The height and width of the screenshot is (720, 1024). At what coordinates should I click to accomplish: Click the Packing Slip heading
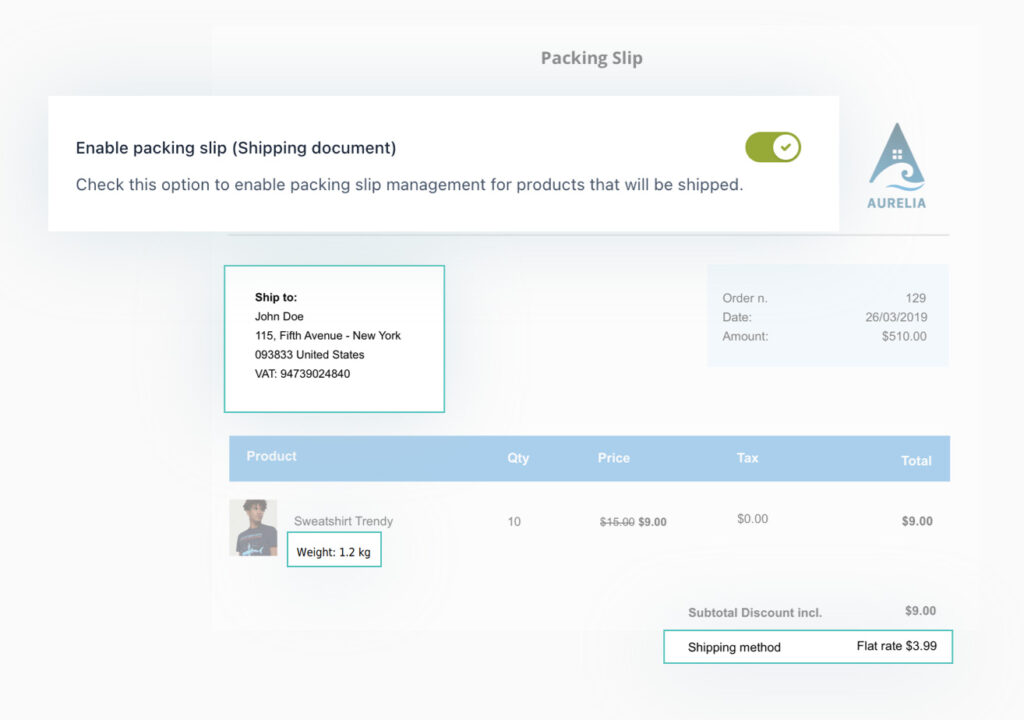coord(591,58)
